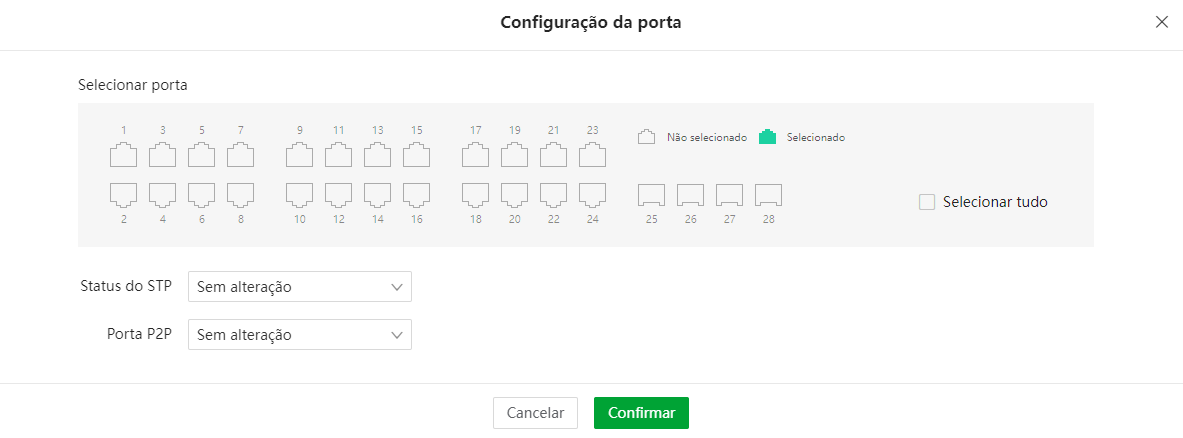Select port 7 in the panel
Screen dimensions: 1183x438
pos(240,155)
